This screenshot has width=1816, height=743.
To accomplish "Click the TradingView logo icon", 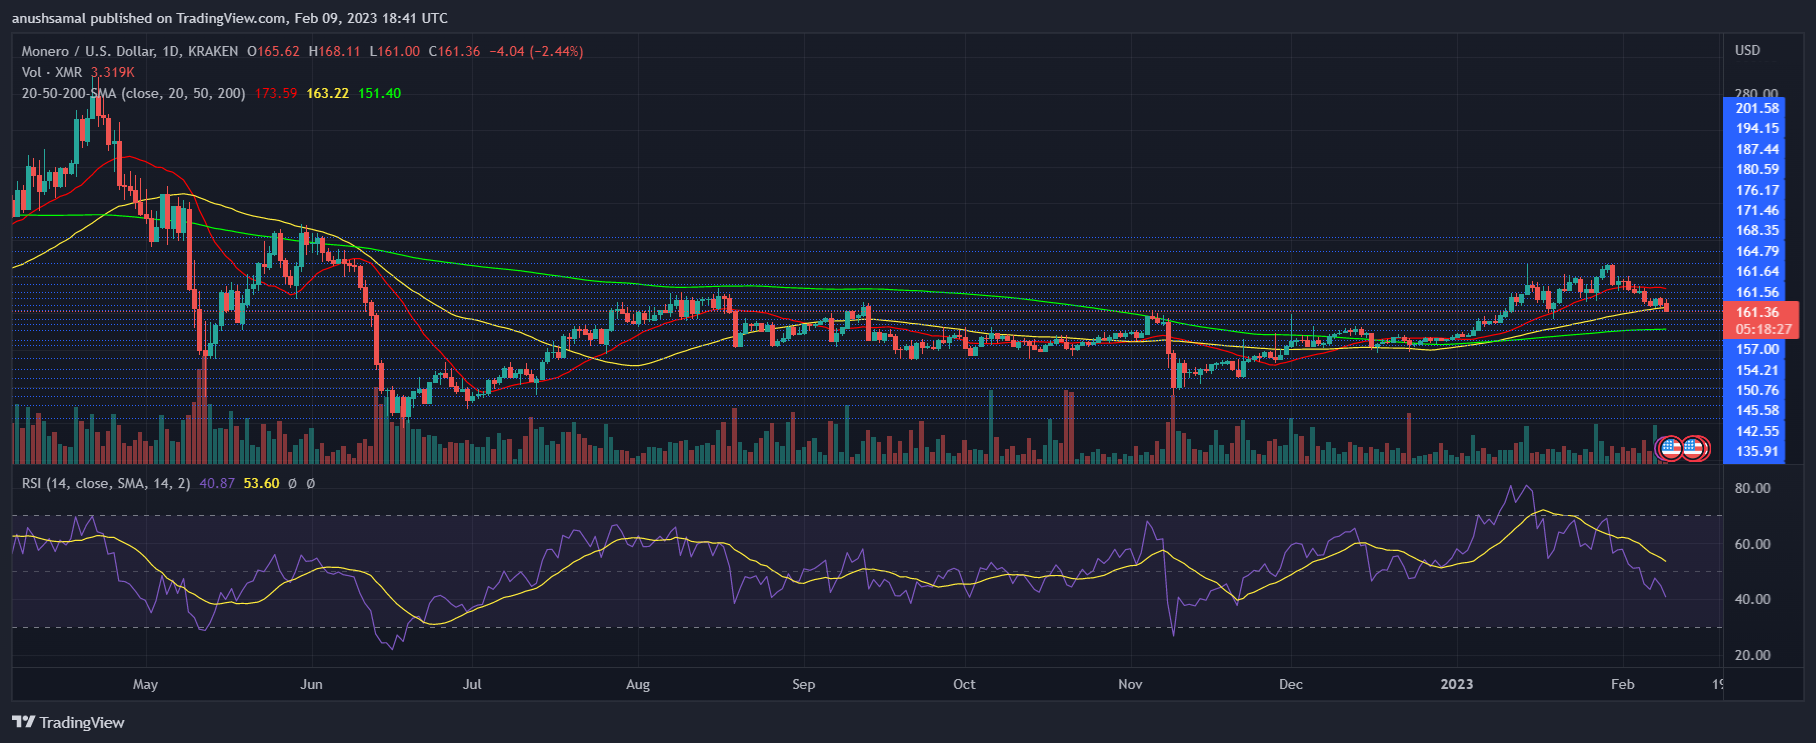I will (x=23, y=722).
